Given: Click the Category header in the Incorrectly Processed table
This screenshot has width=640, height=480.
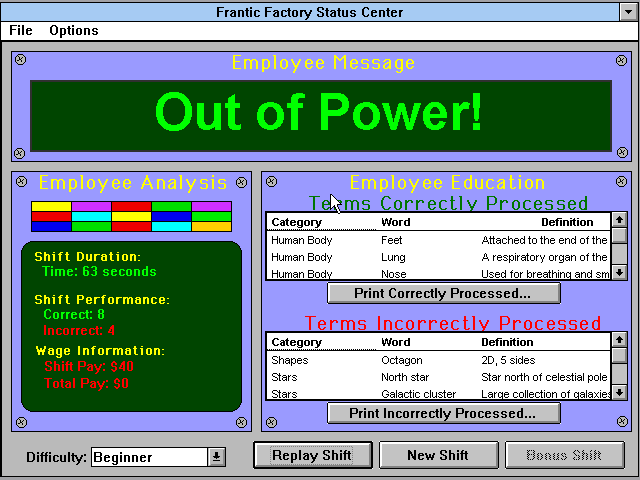Looking at the screenshot, I should tap(297, 342).
